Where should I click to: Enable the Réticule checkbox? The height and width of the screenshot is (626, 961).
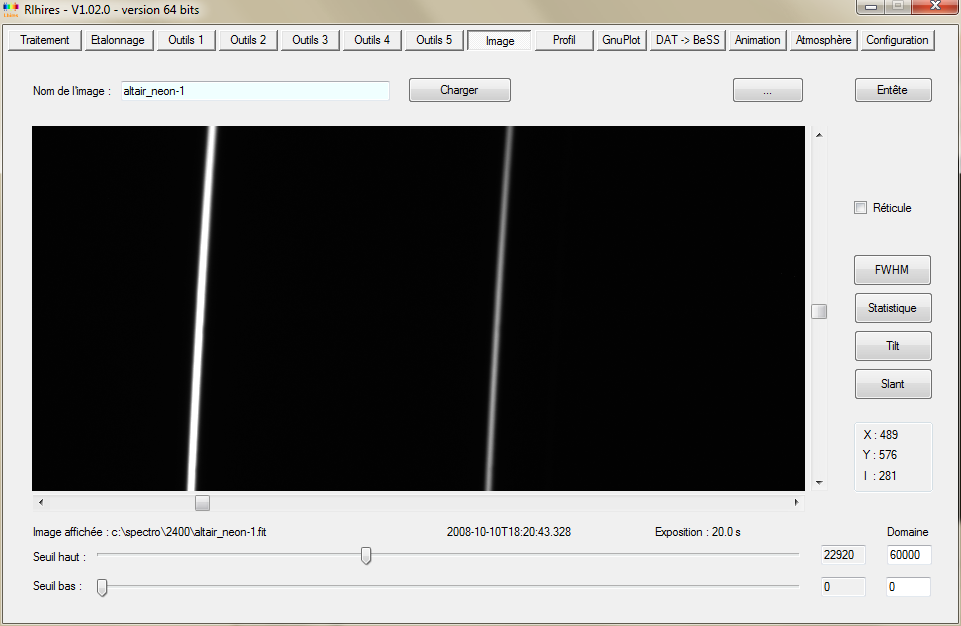[x=860, y=208]
